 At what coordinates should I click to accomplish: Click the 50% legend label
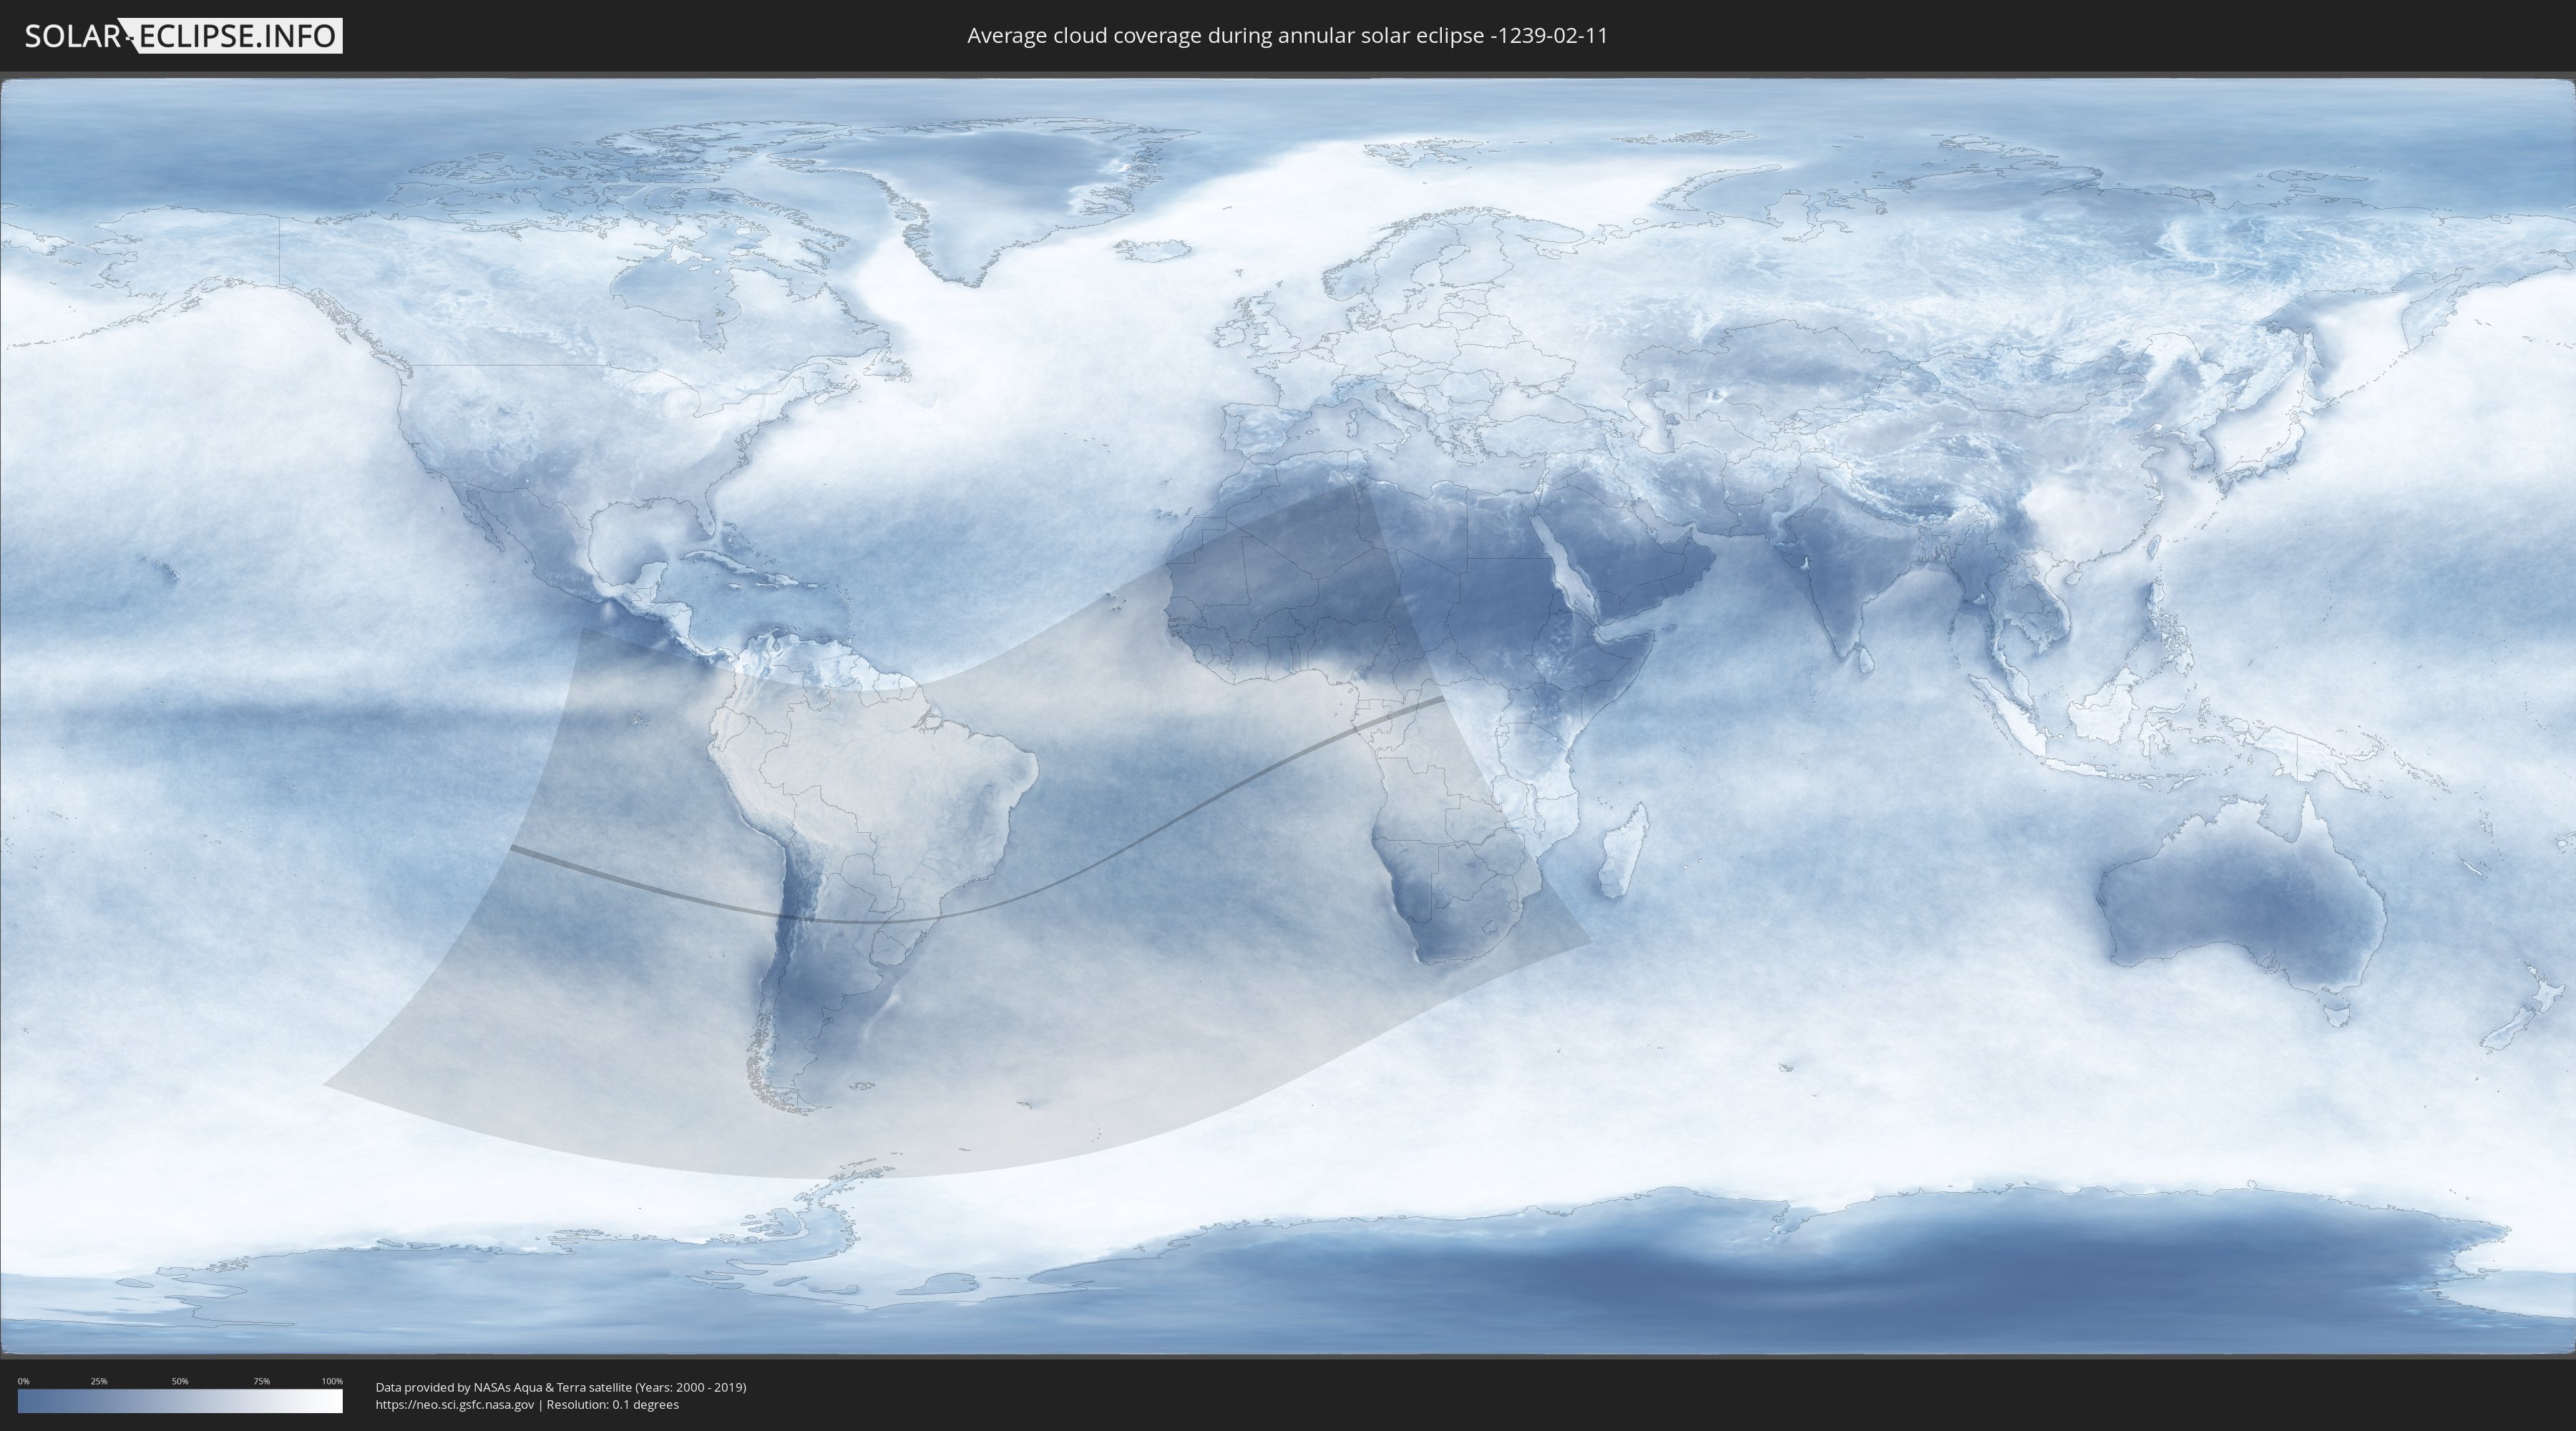pos(180,1381)
